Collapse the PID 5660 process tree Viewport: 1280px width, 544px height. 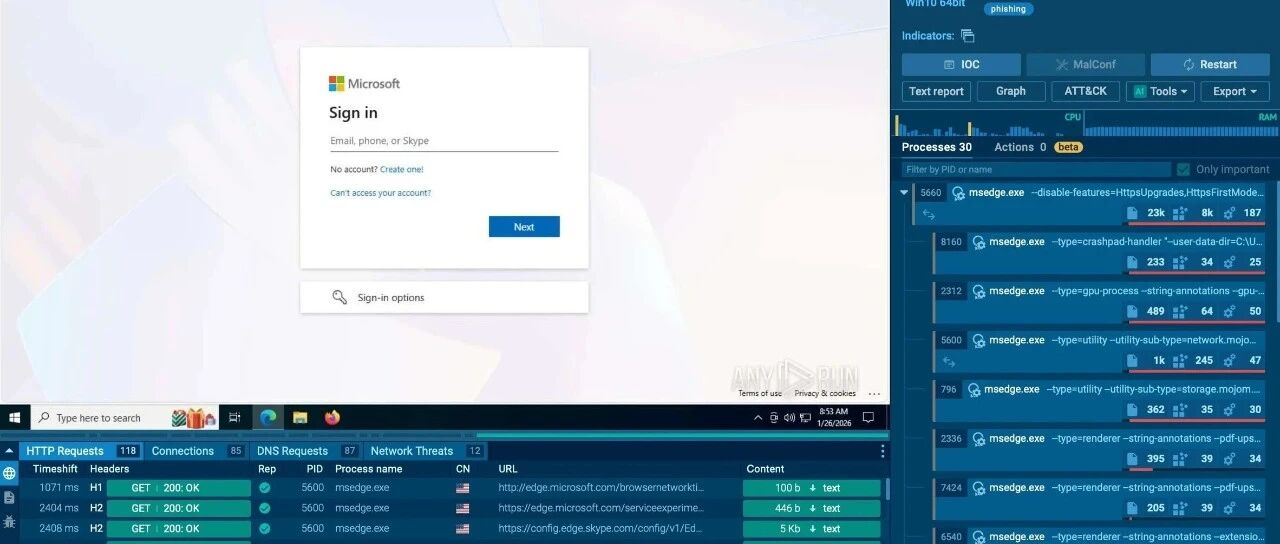(x=904, y=193)
